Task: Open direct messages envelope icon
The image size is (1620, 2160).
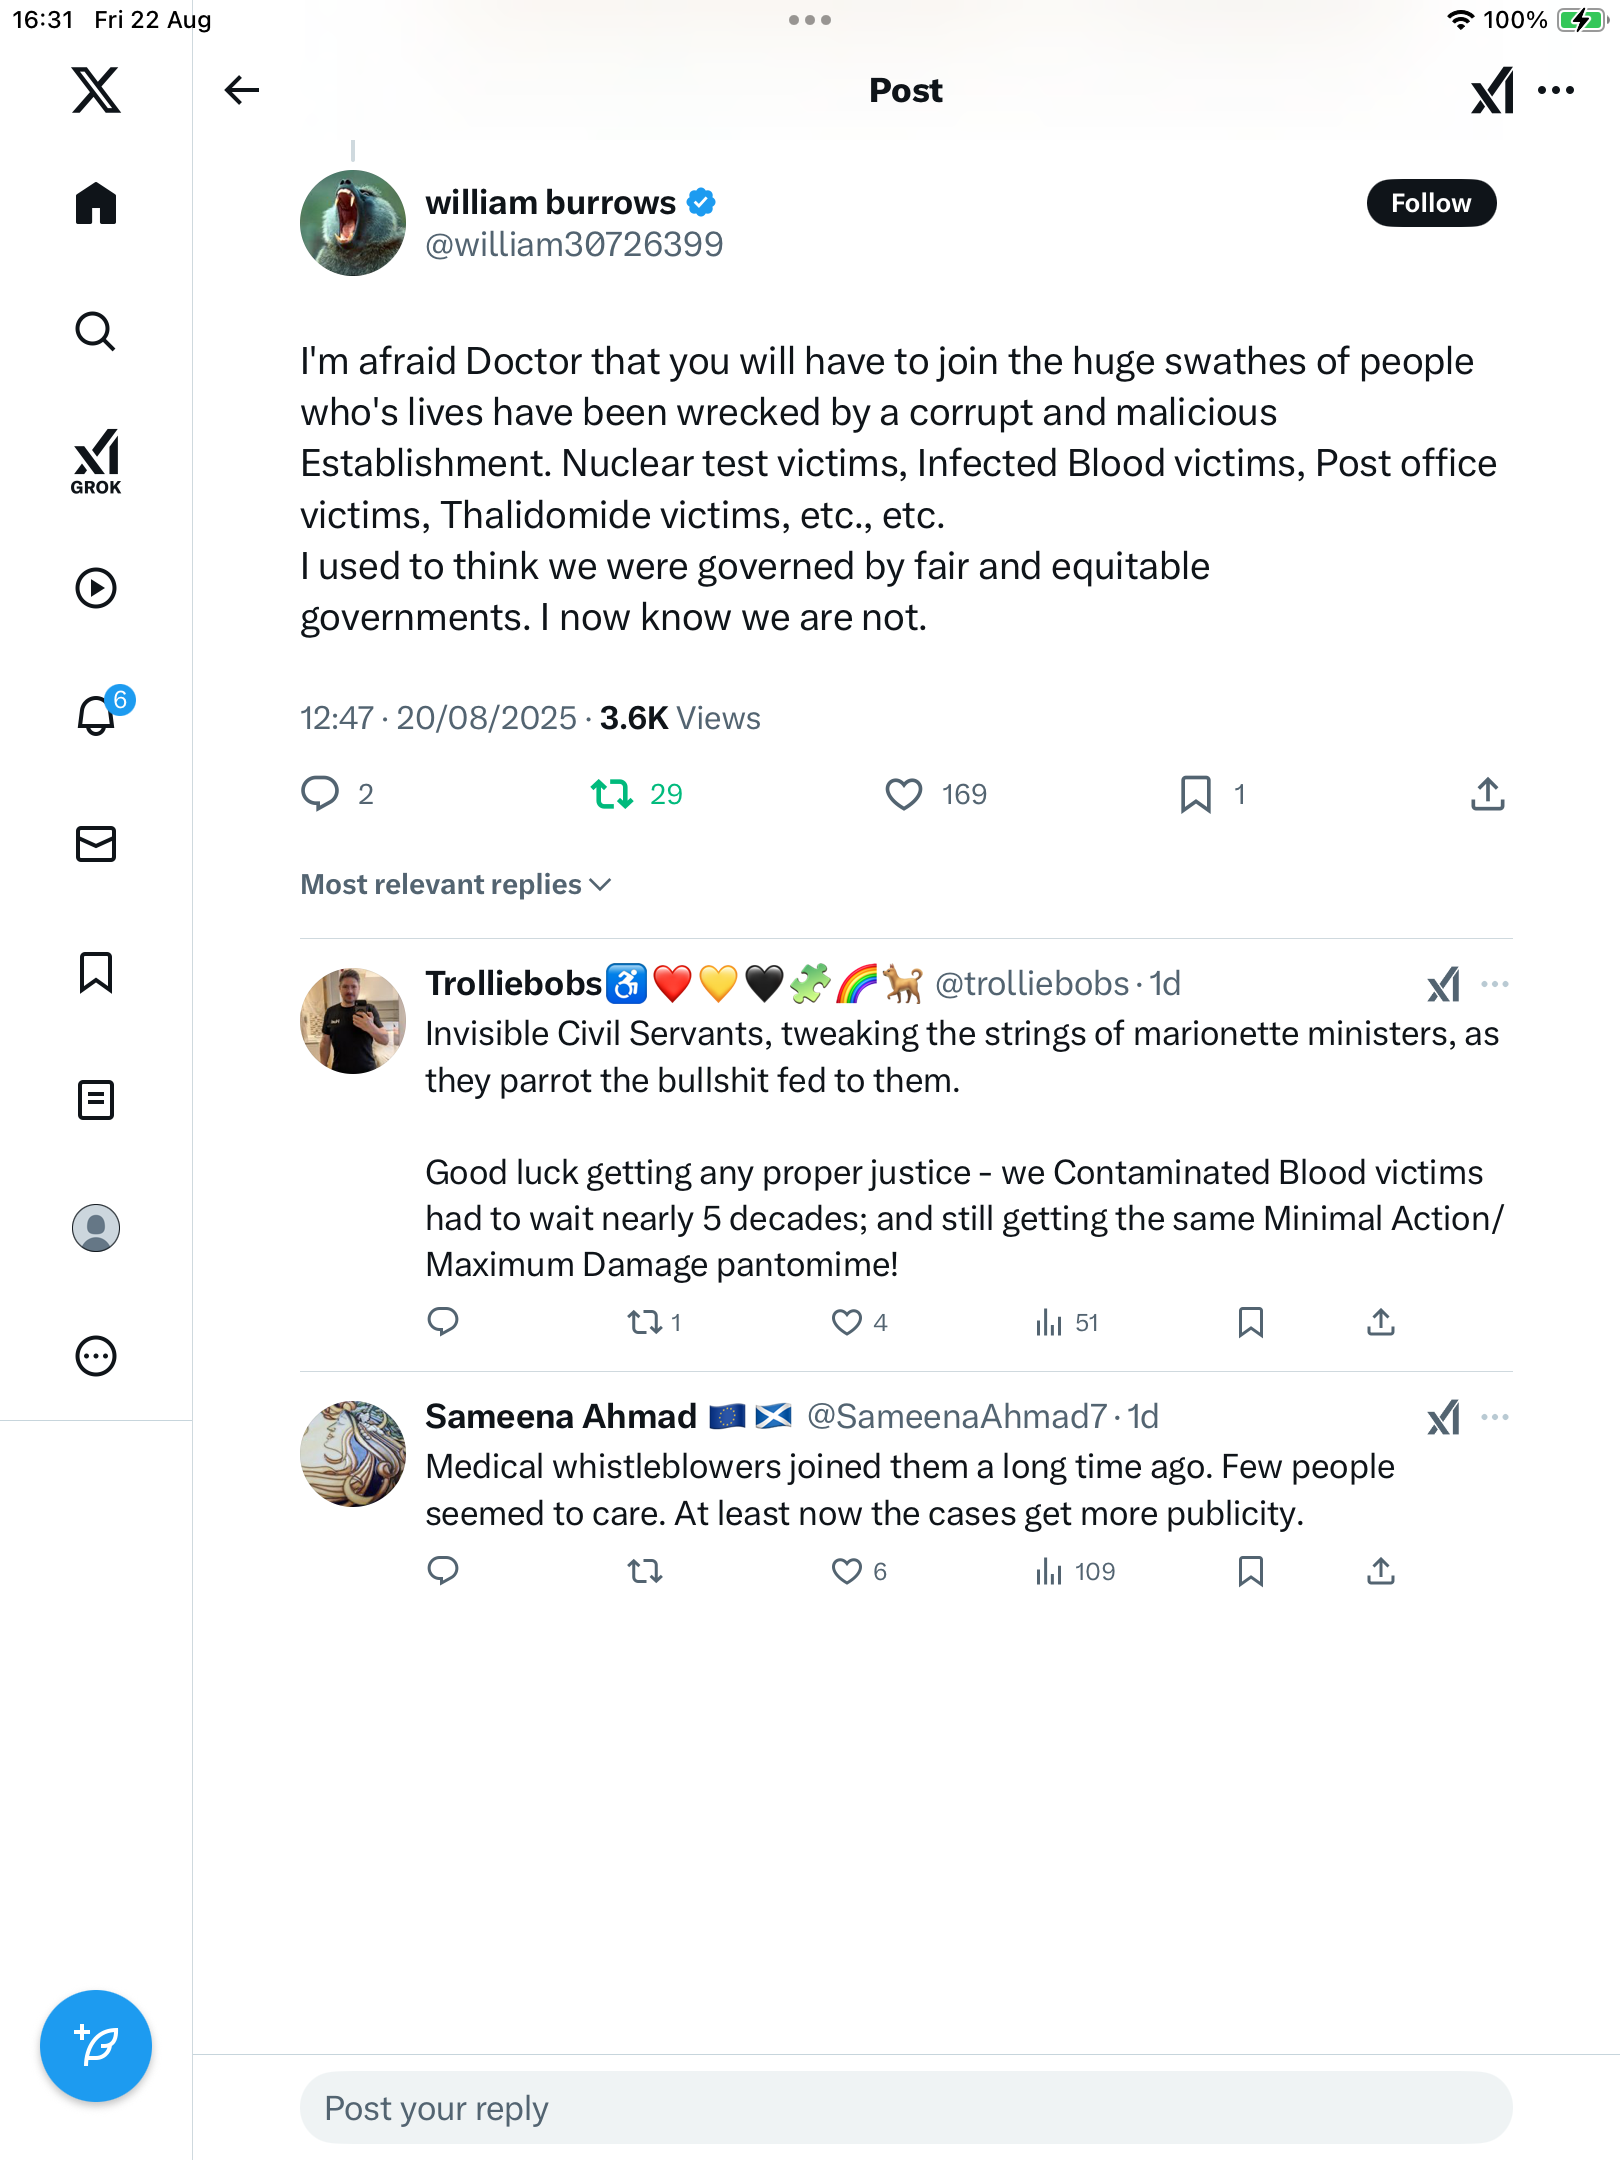Action: tap(96, 844)
